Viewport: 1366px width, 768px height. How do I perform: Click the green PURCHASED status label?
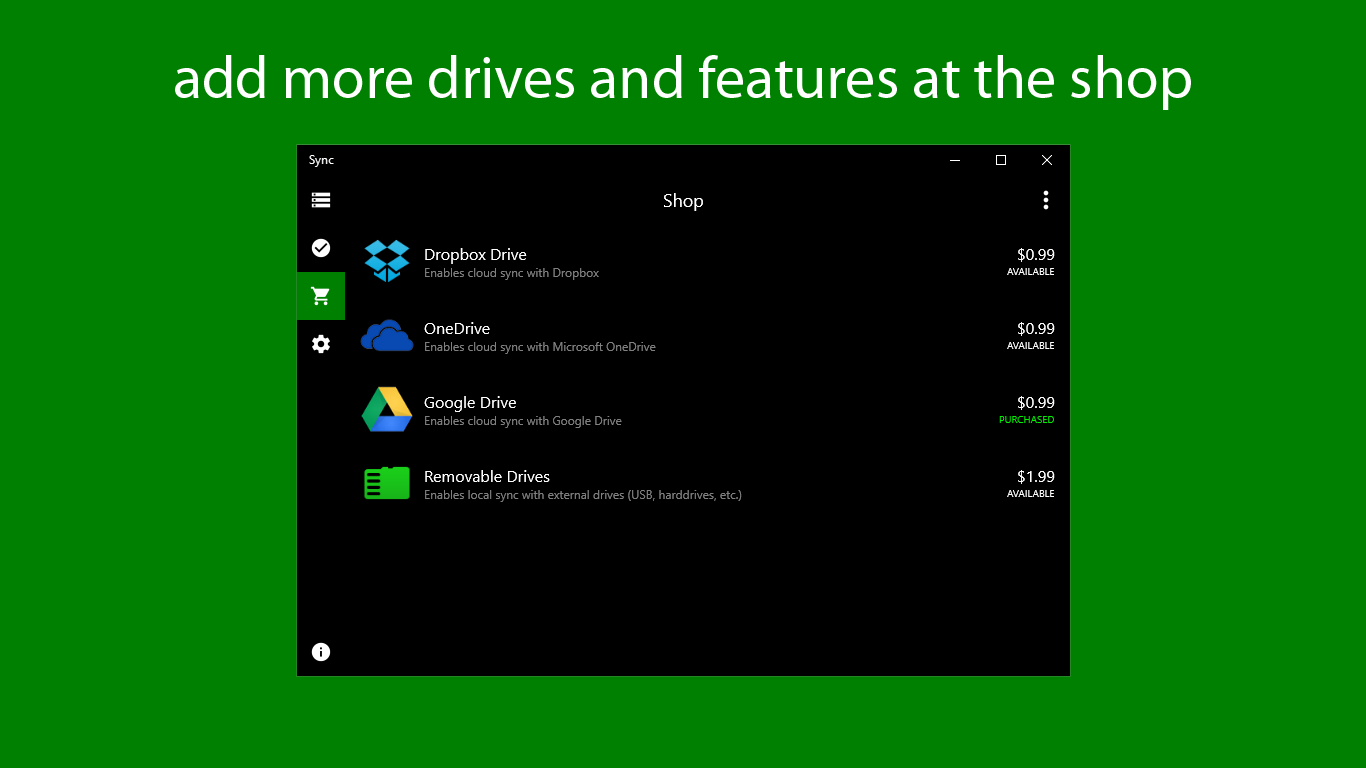pos(1027,420)
